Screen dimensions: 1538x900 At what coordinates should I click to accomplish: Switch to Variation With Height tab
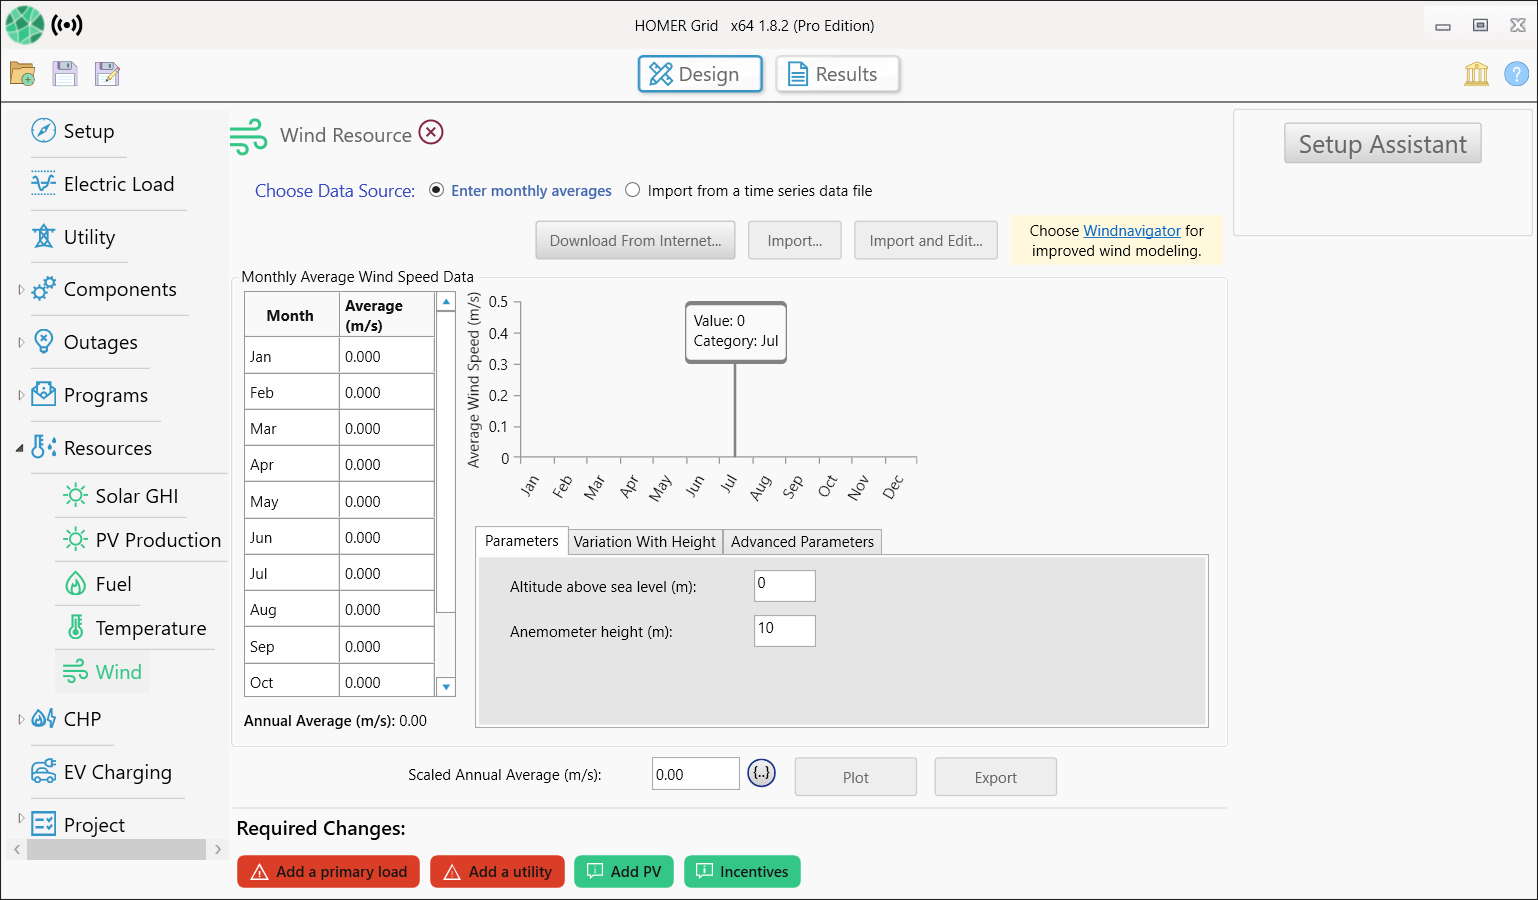[x=645, y=542]
